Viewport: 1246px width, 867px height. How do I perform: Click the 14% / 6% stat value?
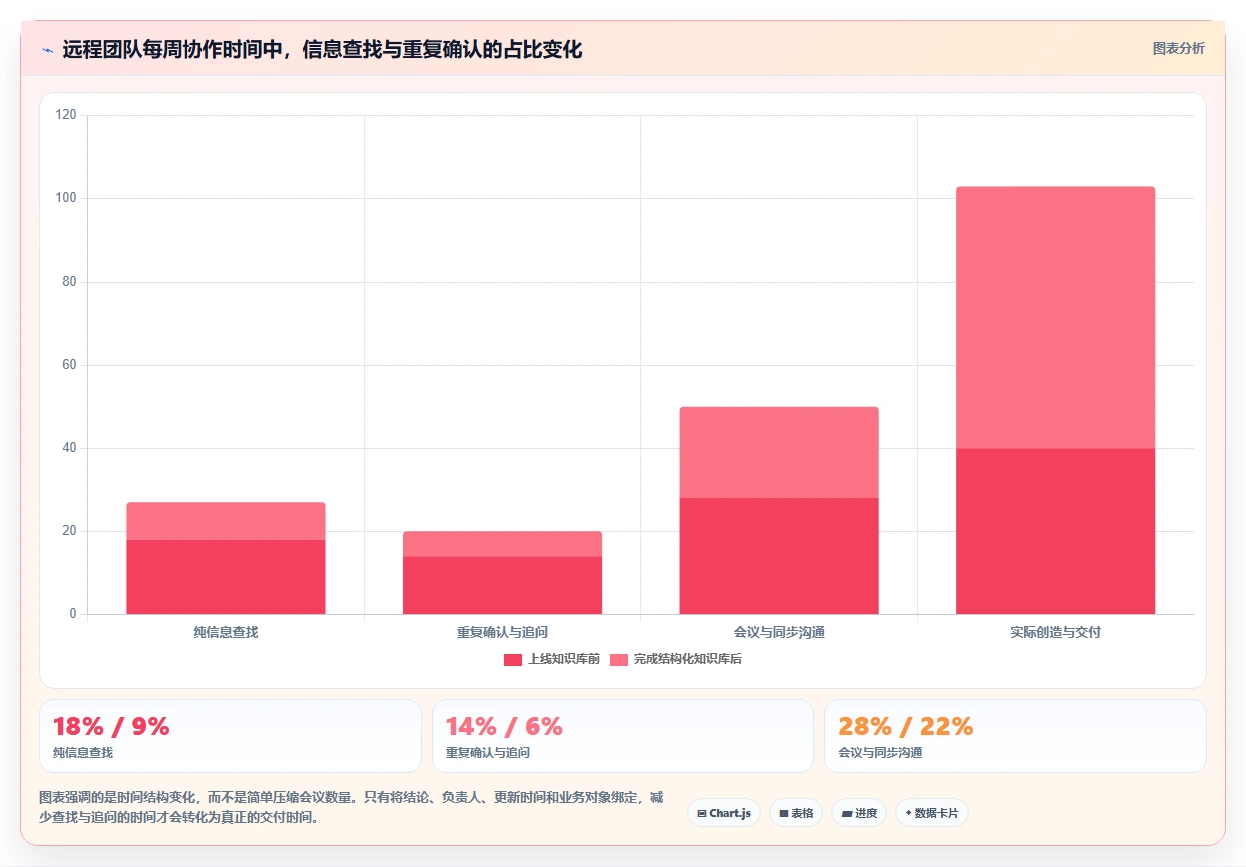[x=504, y=727]
